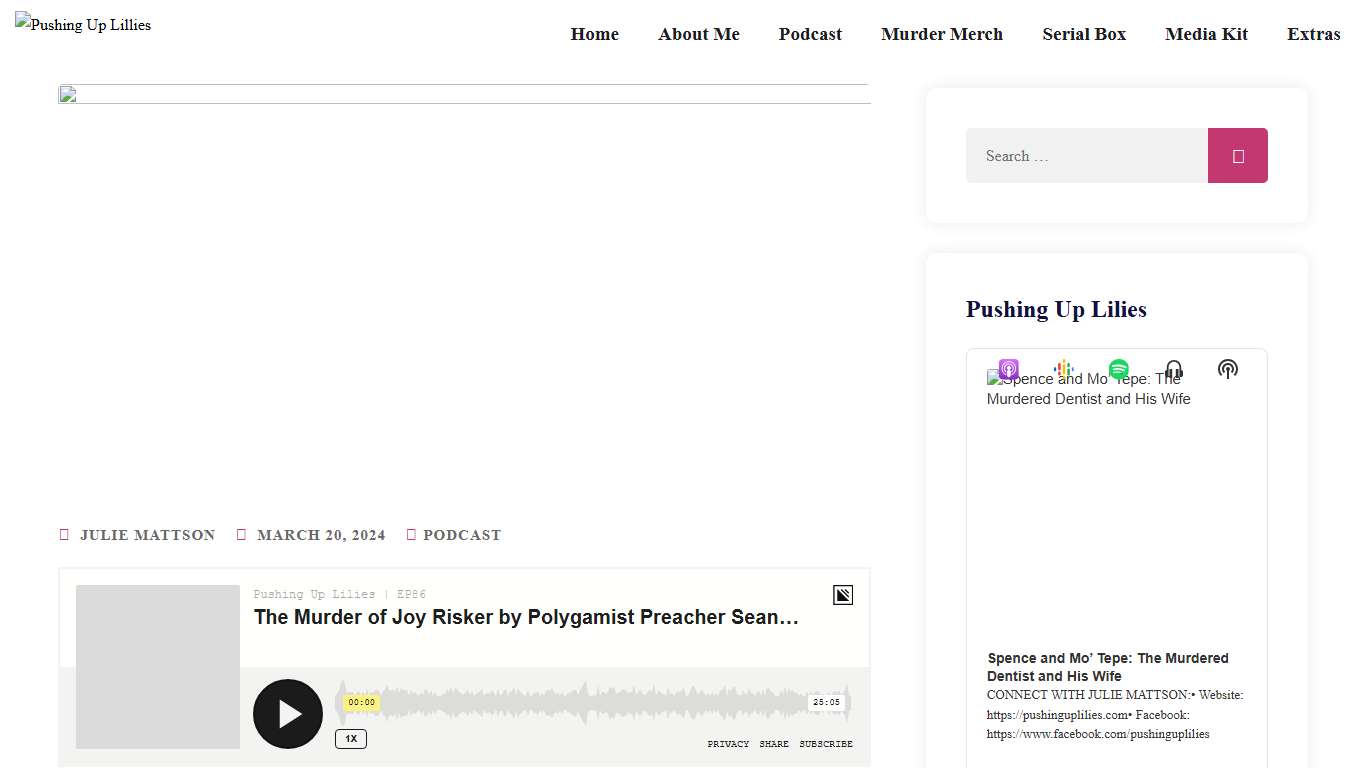1366x768 pixels.
Task: Click the Pushing Up Lillies logo
Action: 83,24
